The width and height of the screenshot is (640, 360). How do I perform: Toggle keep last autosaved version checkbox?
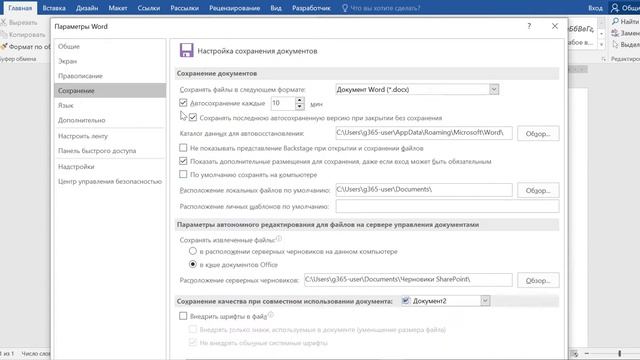tap(193, 118)
